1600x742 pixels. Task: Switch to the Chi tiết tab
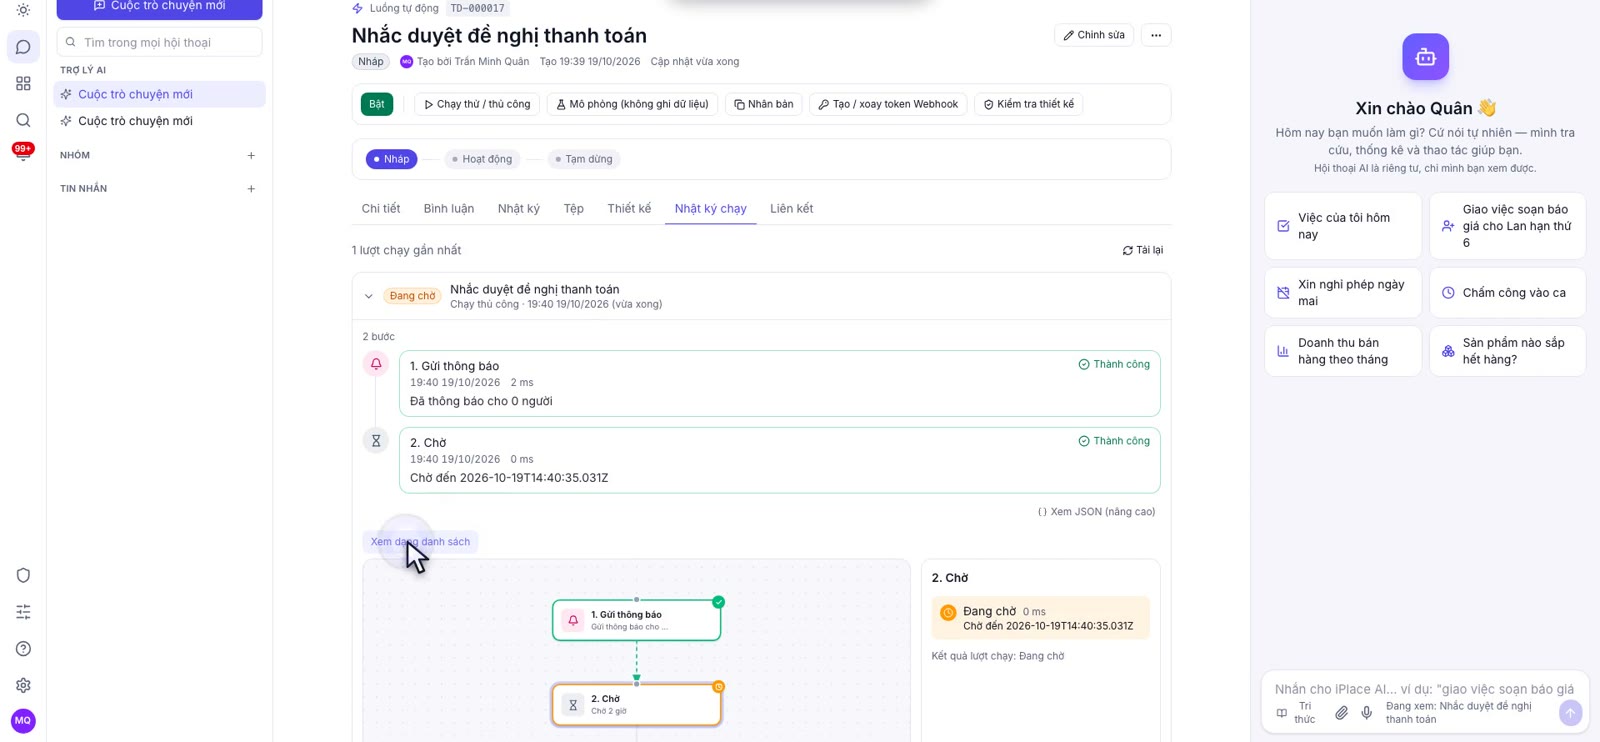click(381, 209)
